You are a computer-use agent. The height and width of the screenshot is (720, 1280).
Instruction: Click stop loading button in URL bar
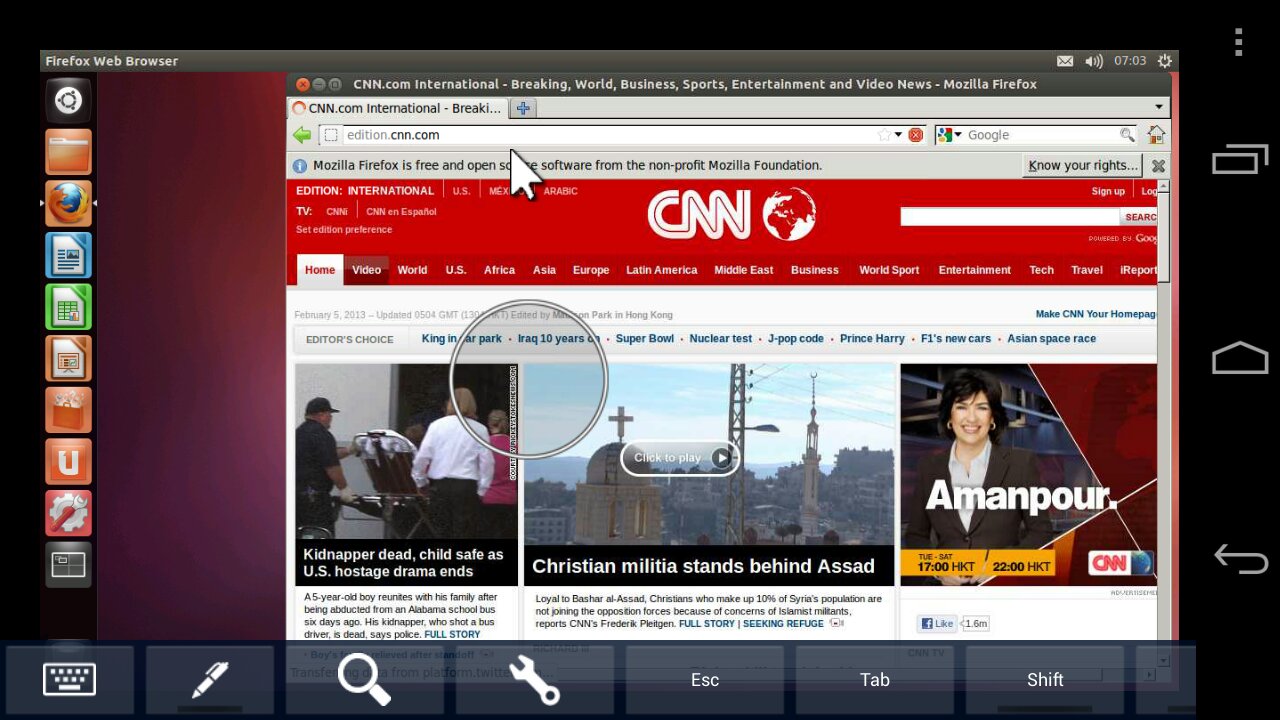click(915, 135)
